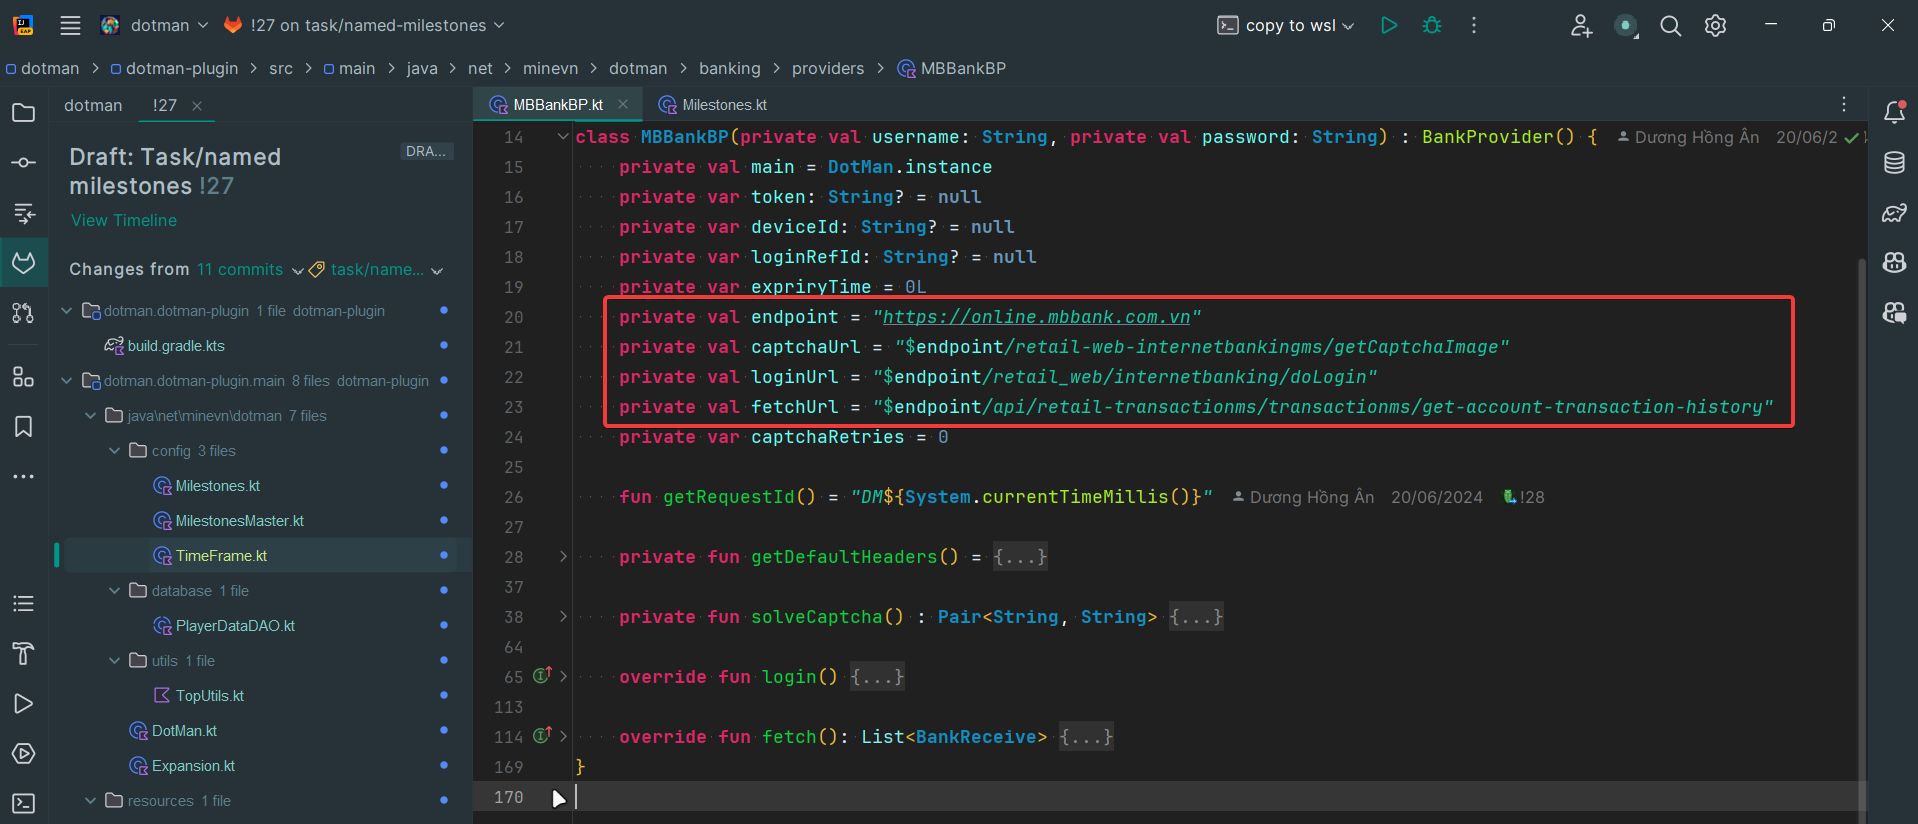Select PlayerDataDAO.kt in changes tree

coord(235,626)
